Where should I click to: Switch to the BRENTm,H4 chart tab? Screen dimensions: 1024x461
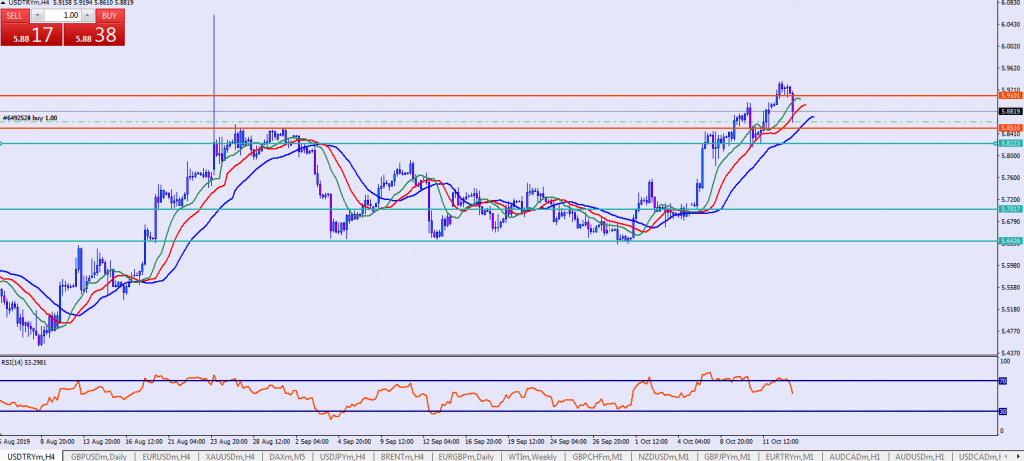[x=408, y=455]
